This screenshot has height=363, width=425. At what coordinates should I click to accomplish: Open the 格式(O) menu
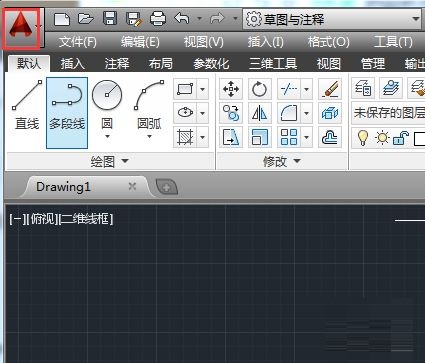coord(328,42)
